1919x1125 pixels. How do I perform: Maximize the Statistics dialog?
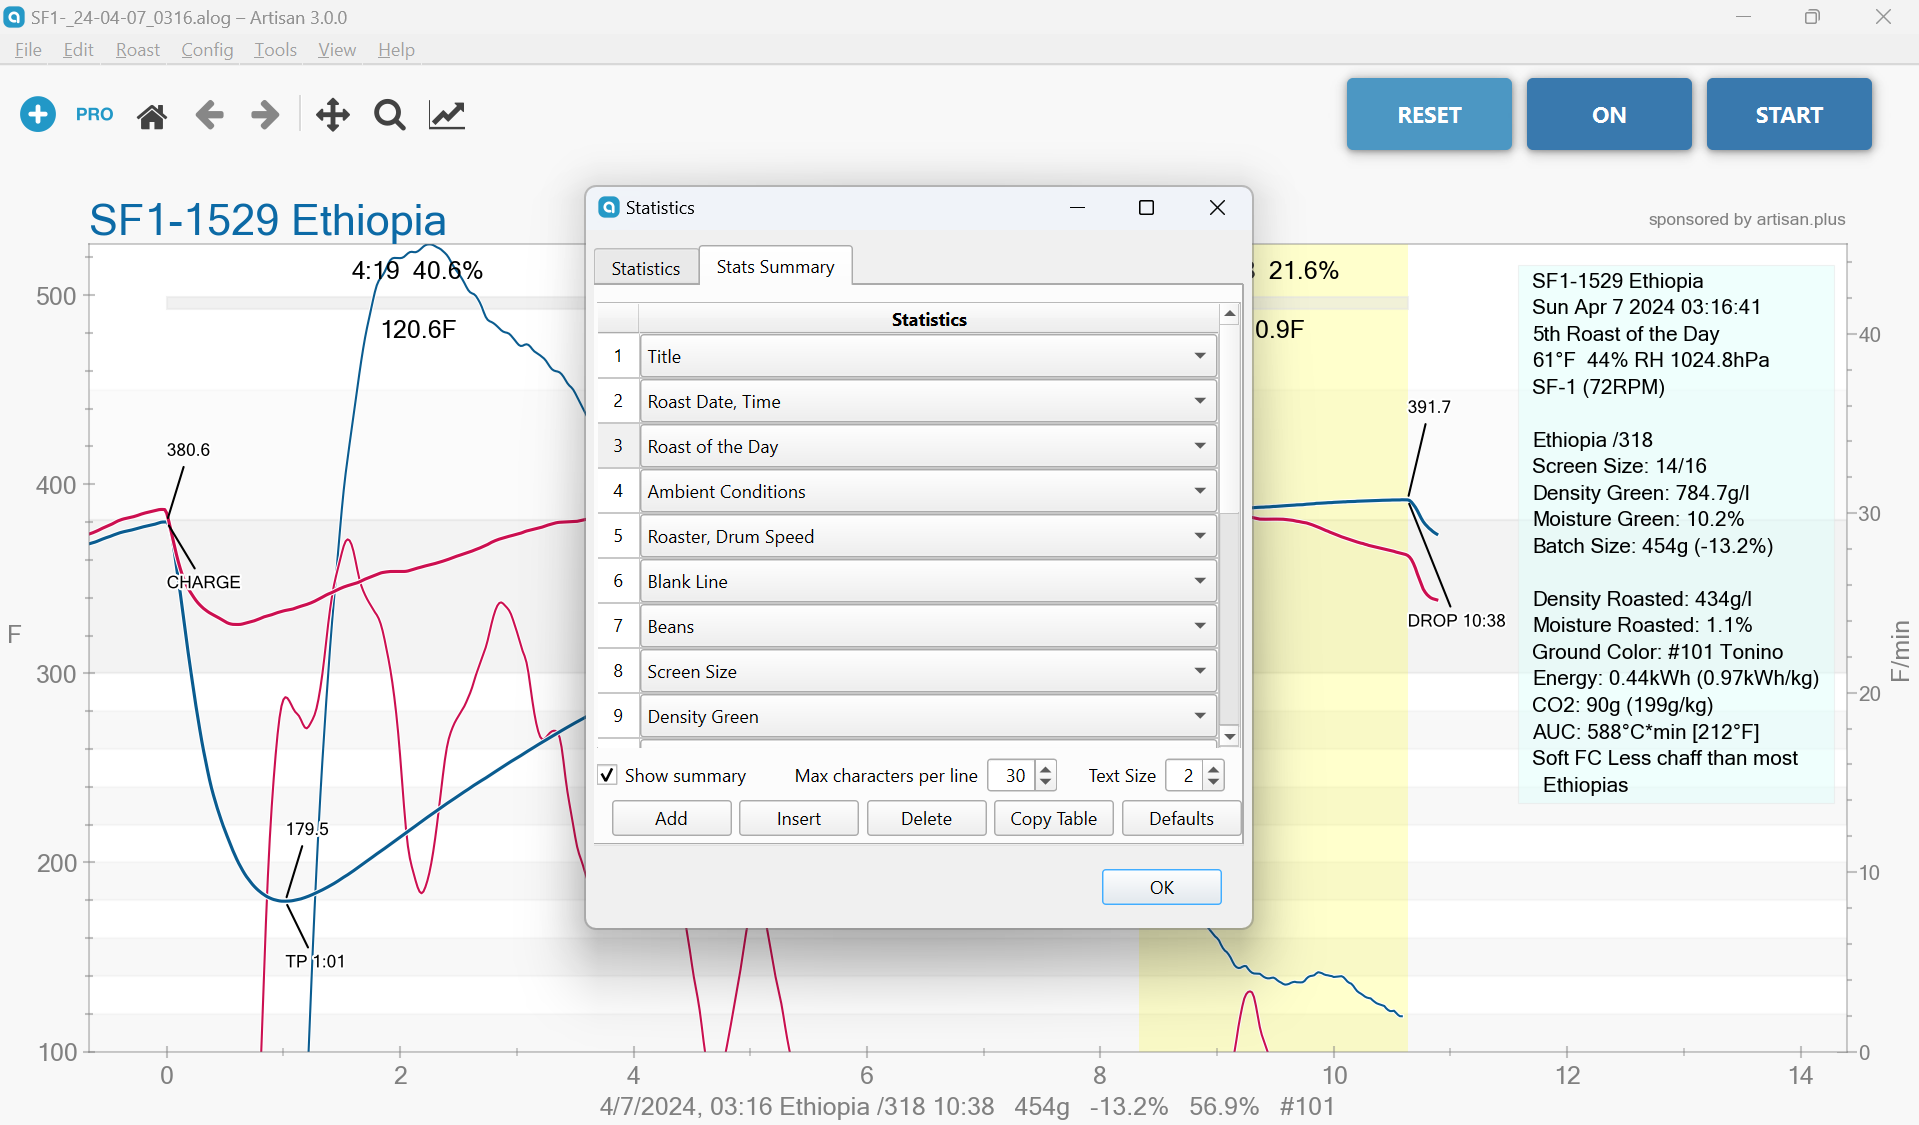1147,207
